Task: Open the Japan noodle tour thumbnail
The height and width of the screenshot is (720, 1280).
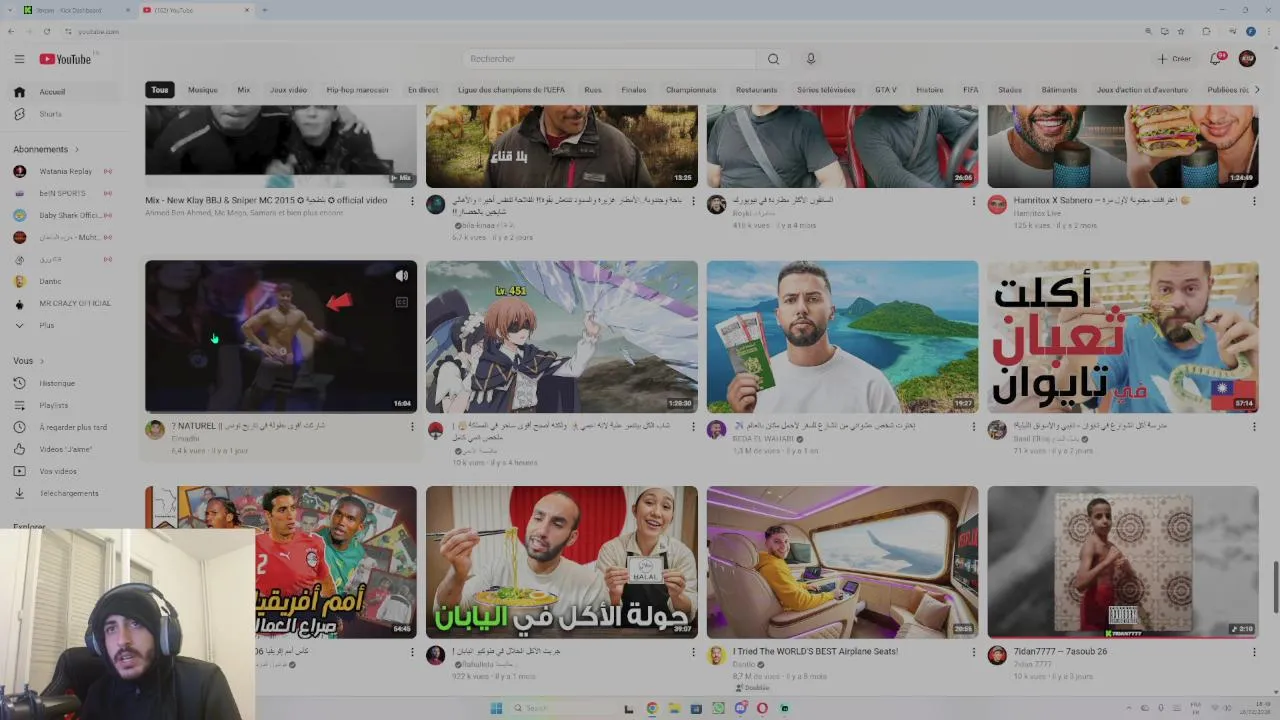Action: pyautogui.click(x=562, y=562)
